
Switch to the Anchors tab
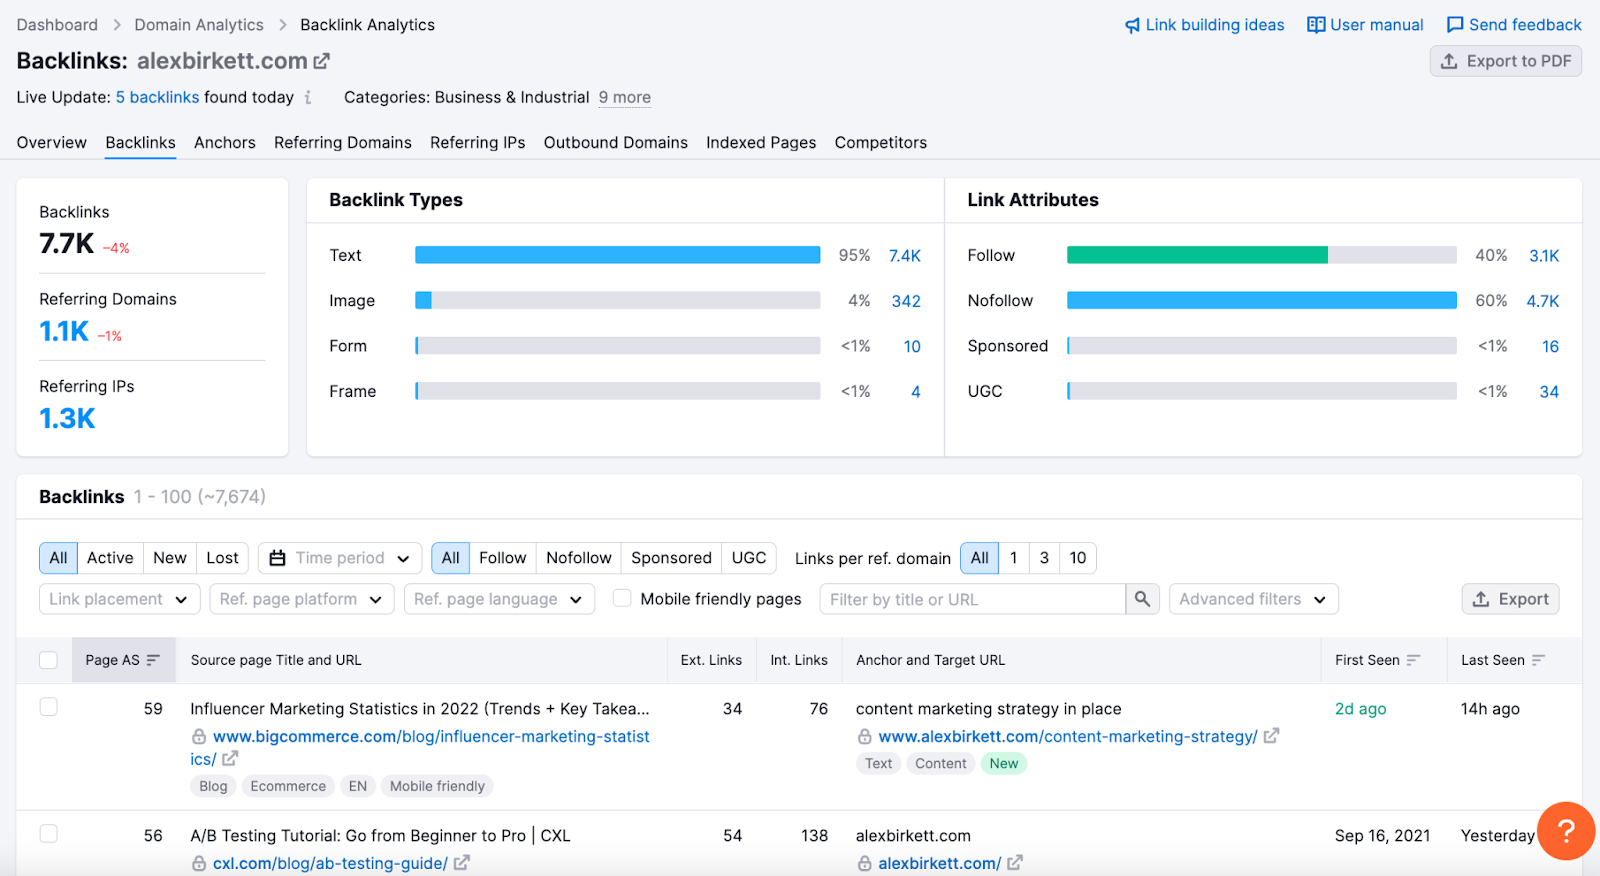(x=224, y=143)
